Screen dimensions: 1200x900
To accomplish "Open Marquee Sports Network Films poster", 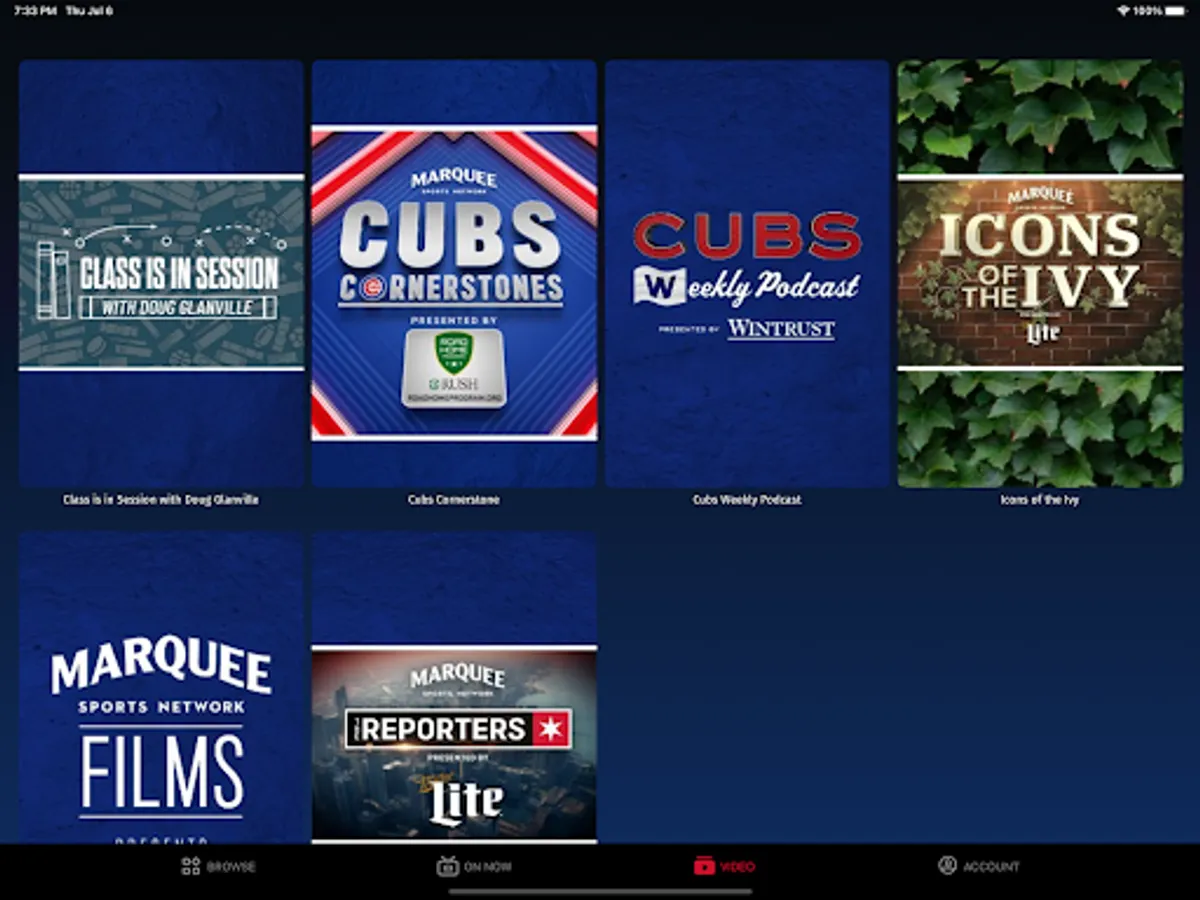I will coord(161,688).
